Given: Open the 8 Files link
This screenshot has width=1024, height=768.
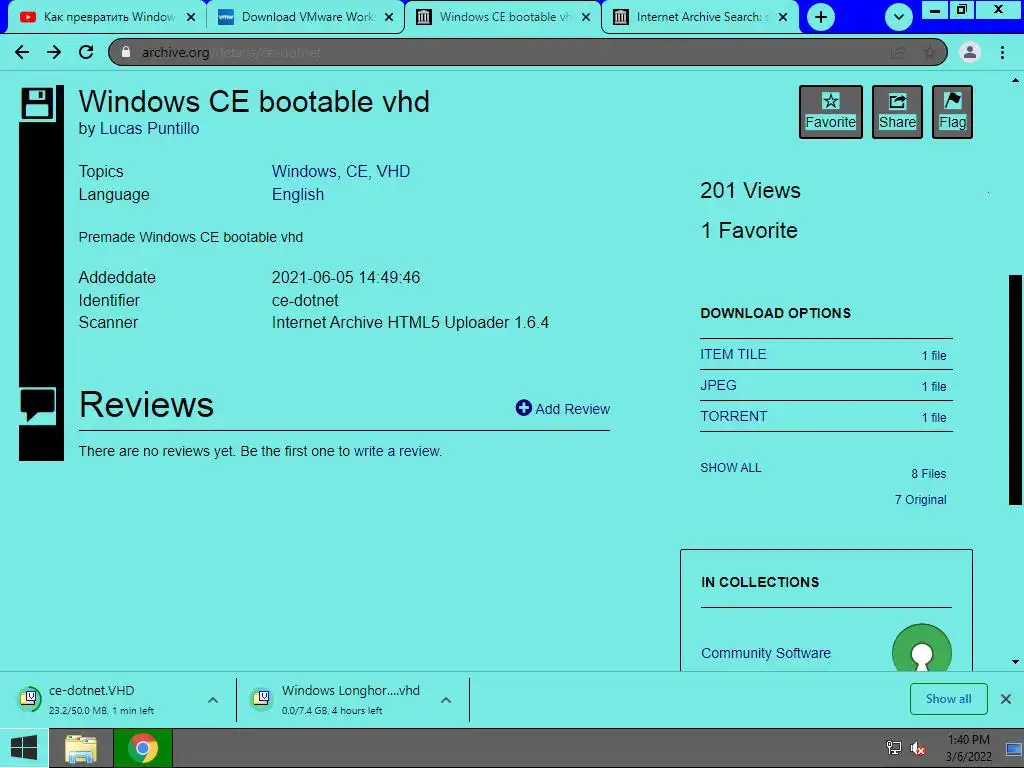Looking at the screenshot, I should [929, 473].
